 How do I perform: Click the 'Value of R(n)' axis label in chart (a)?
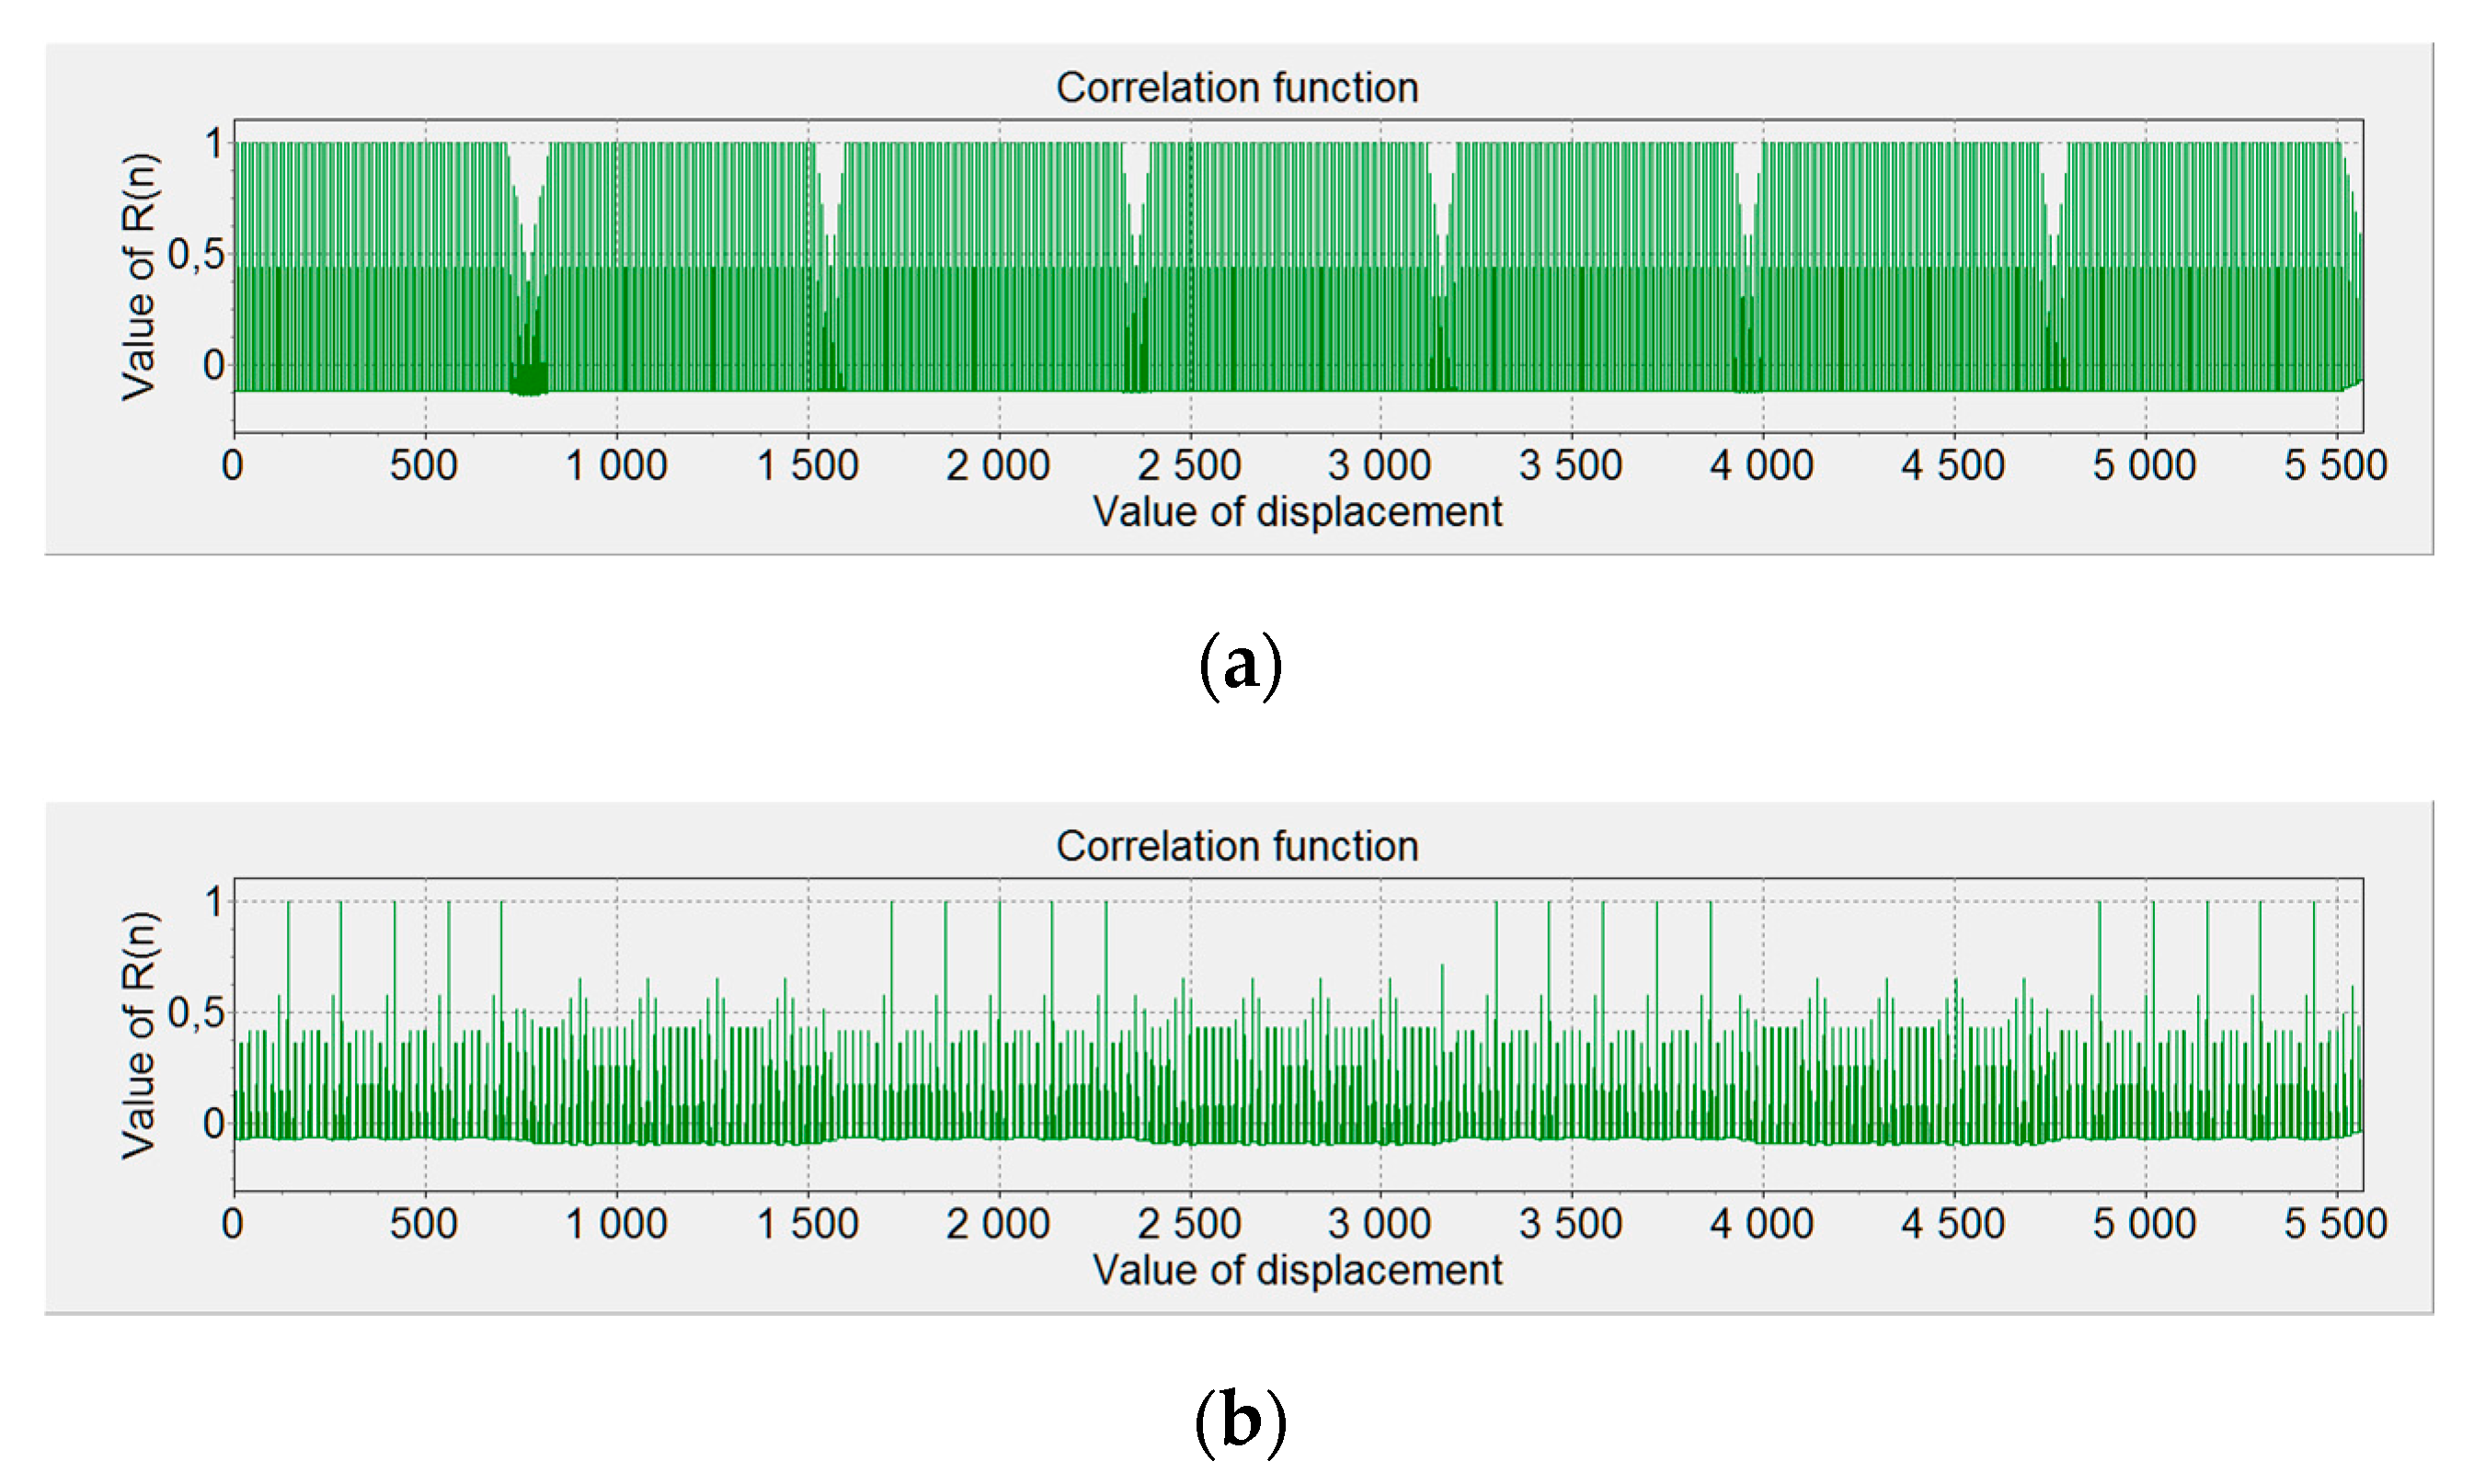[139, 277]
